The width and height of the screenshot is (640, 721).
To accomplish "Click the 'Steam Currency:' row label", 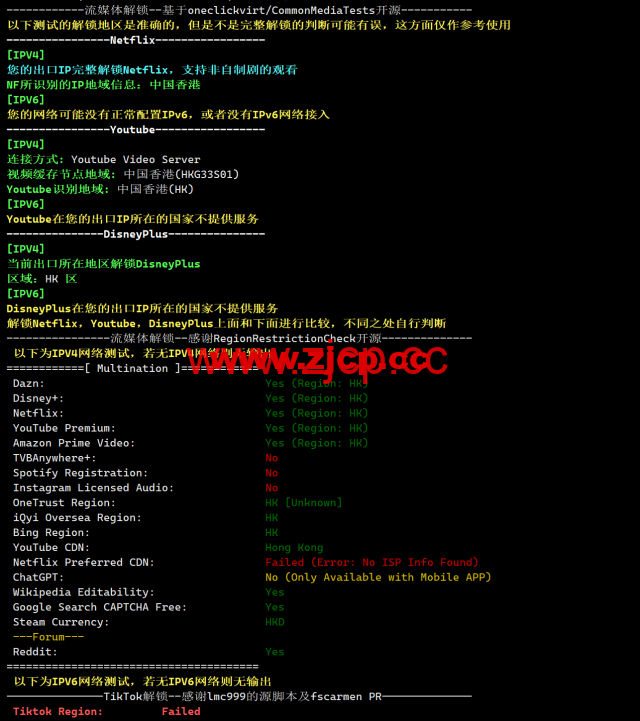I will click(61, 622).
